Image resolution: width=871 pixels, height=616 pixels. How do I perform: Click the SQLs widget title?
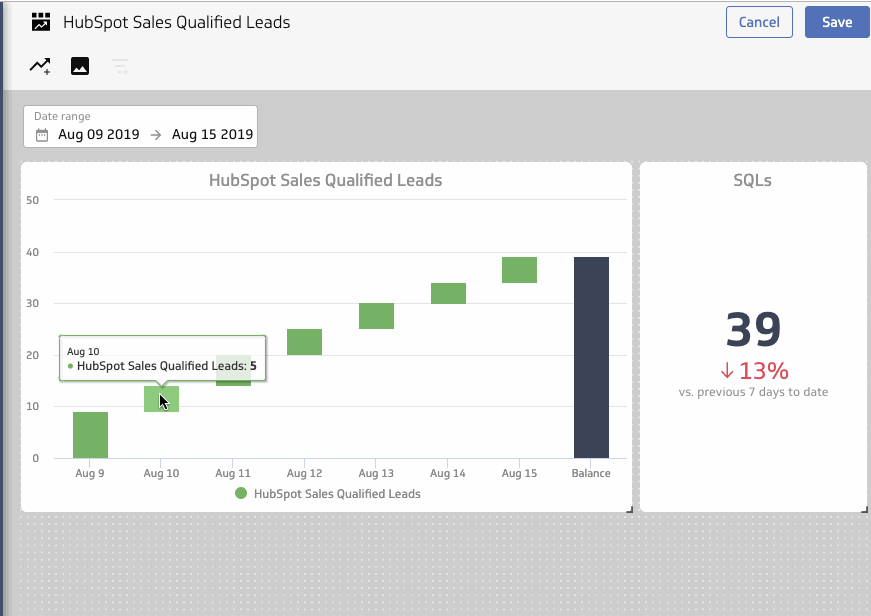pyautogui.click(x=751, y=180)
